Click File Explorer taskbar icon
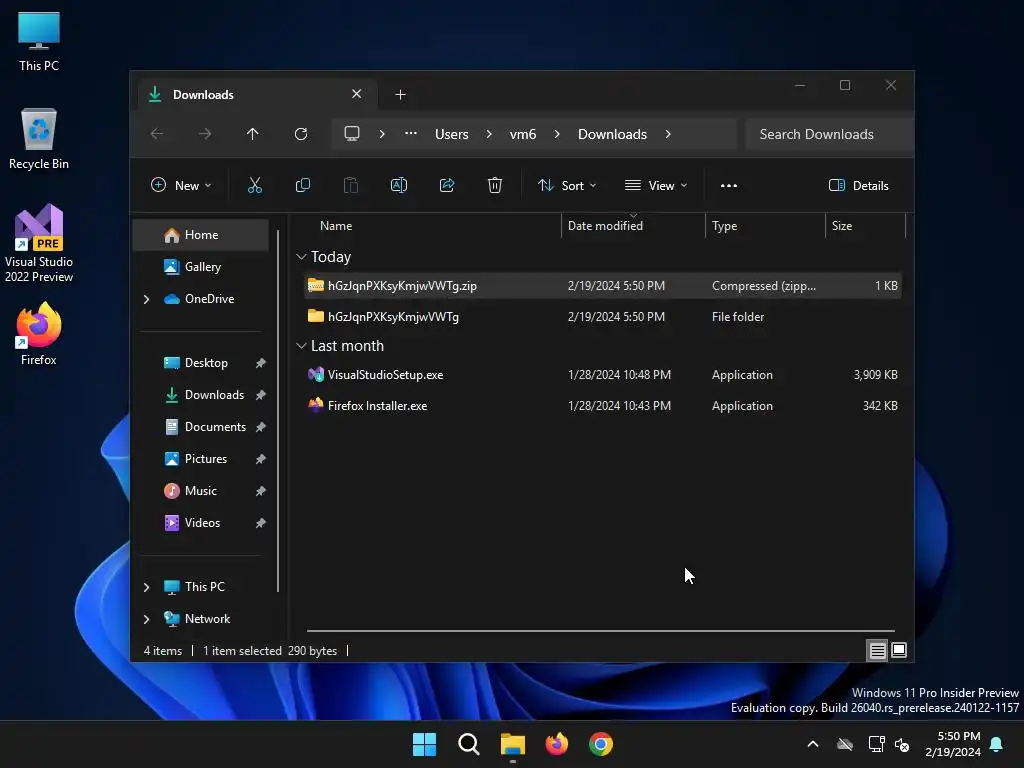The width and height of the screenshot is (1024, 768). pos(513,744)
